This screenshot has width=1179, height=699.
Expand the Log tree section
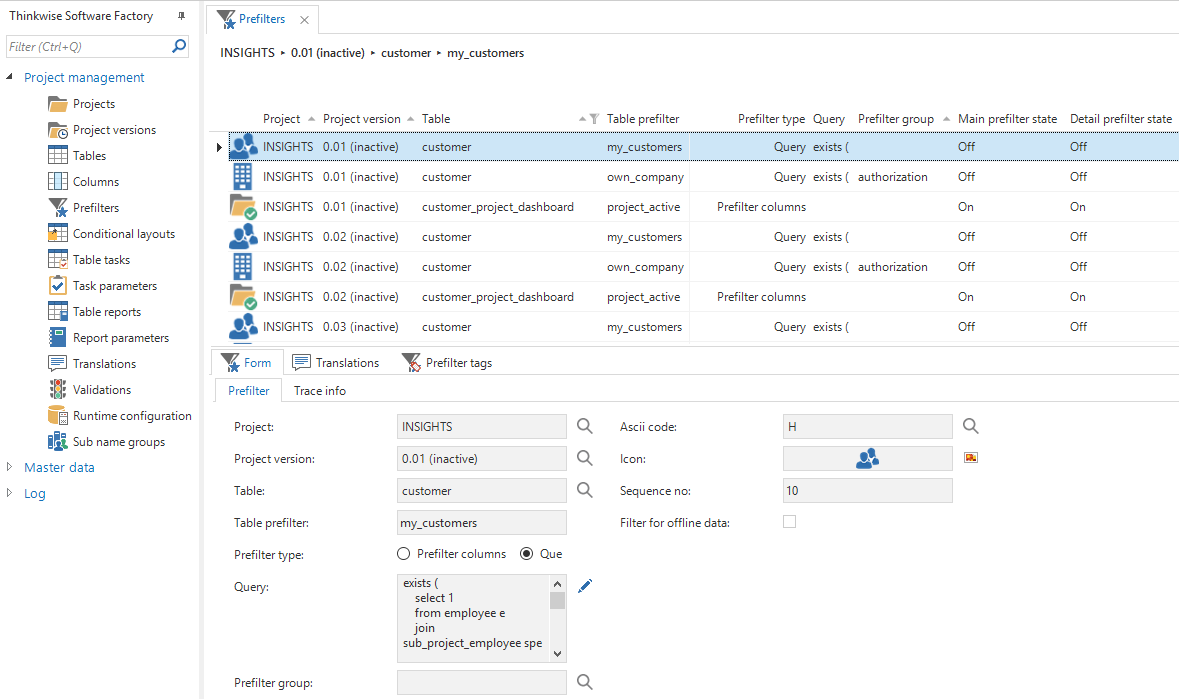(10, 493)
